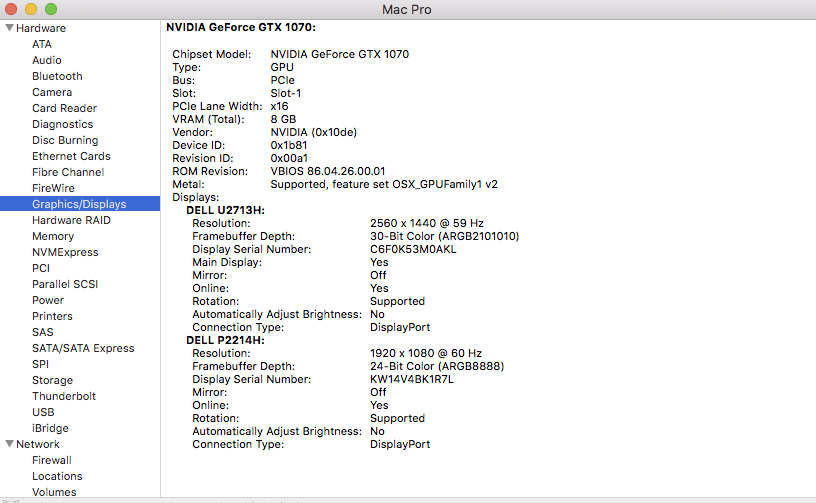Select PCI in the sidebar
816x503 pixels.
pos(41,268)
